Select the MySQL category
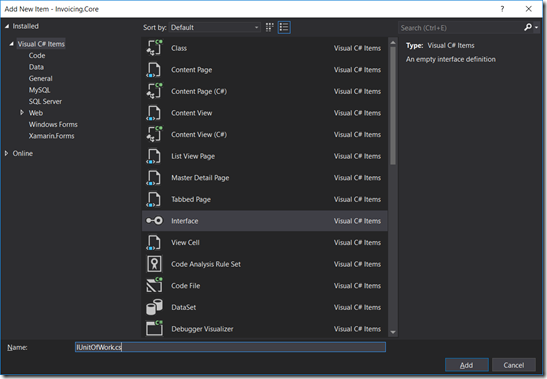 (39, 90)
